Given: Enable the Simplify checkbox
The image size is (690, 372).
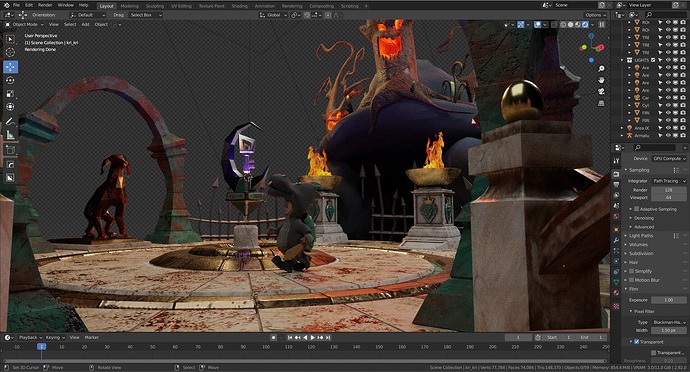Looking at the screenshot, I should point(631,271).
